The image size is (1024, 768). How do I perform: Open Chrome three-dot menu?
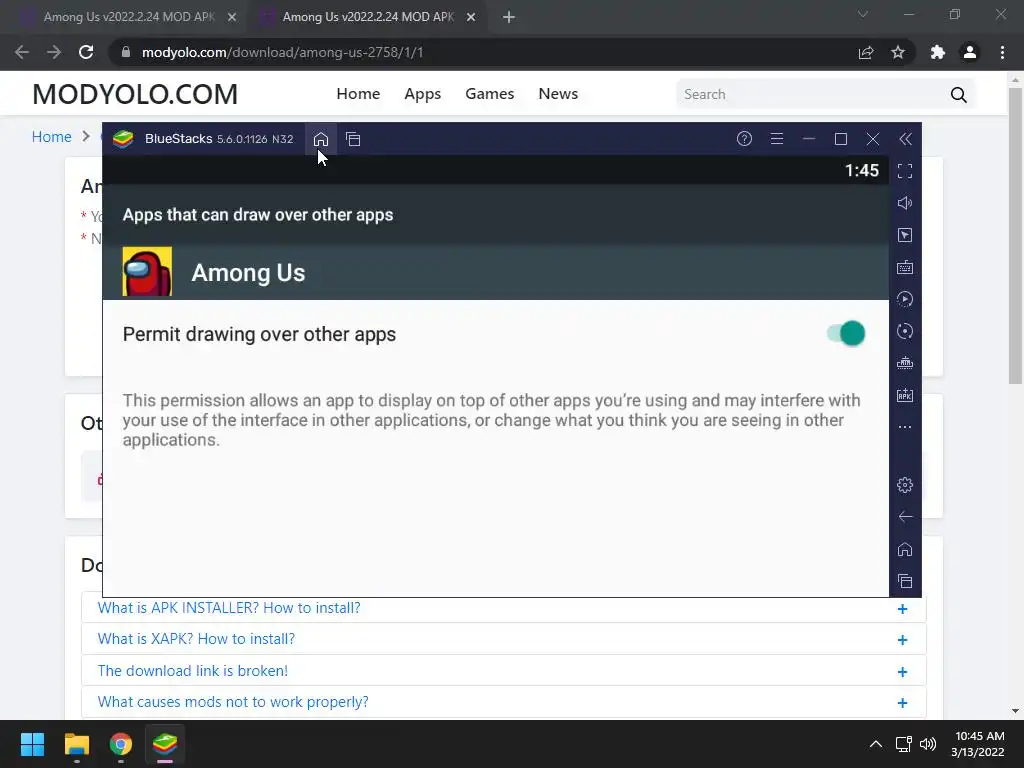1002,52
